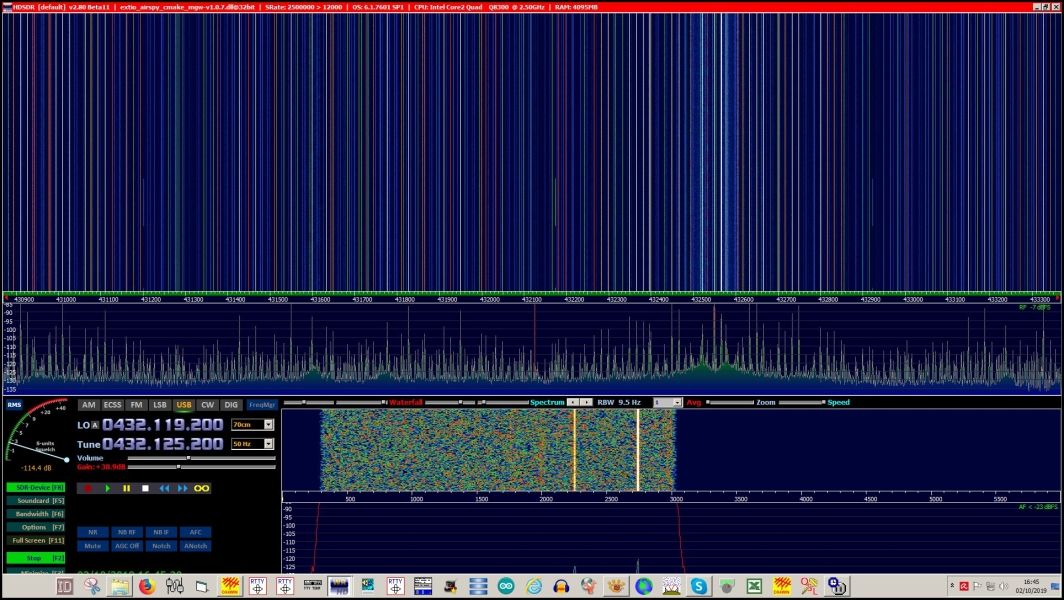Click the pause playback icon
The image size is (1064, 600).
pyautogui.click(x=126, y=488)
